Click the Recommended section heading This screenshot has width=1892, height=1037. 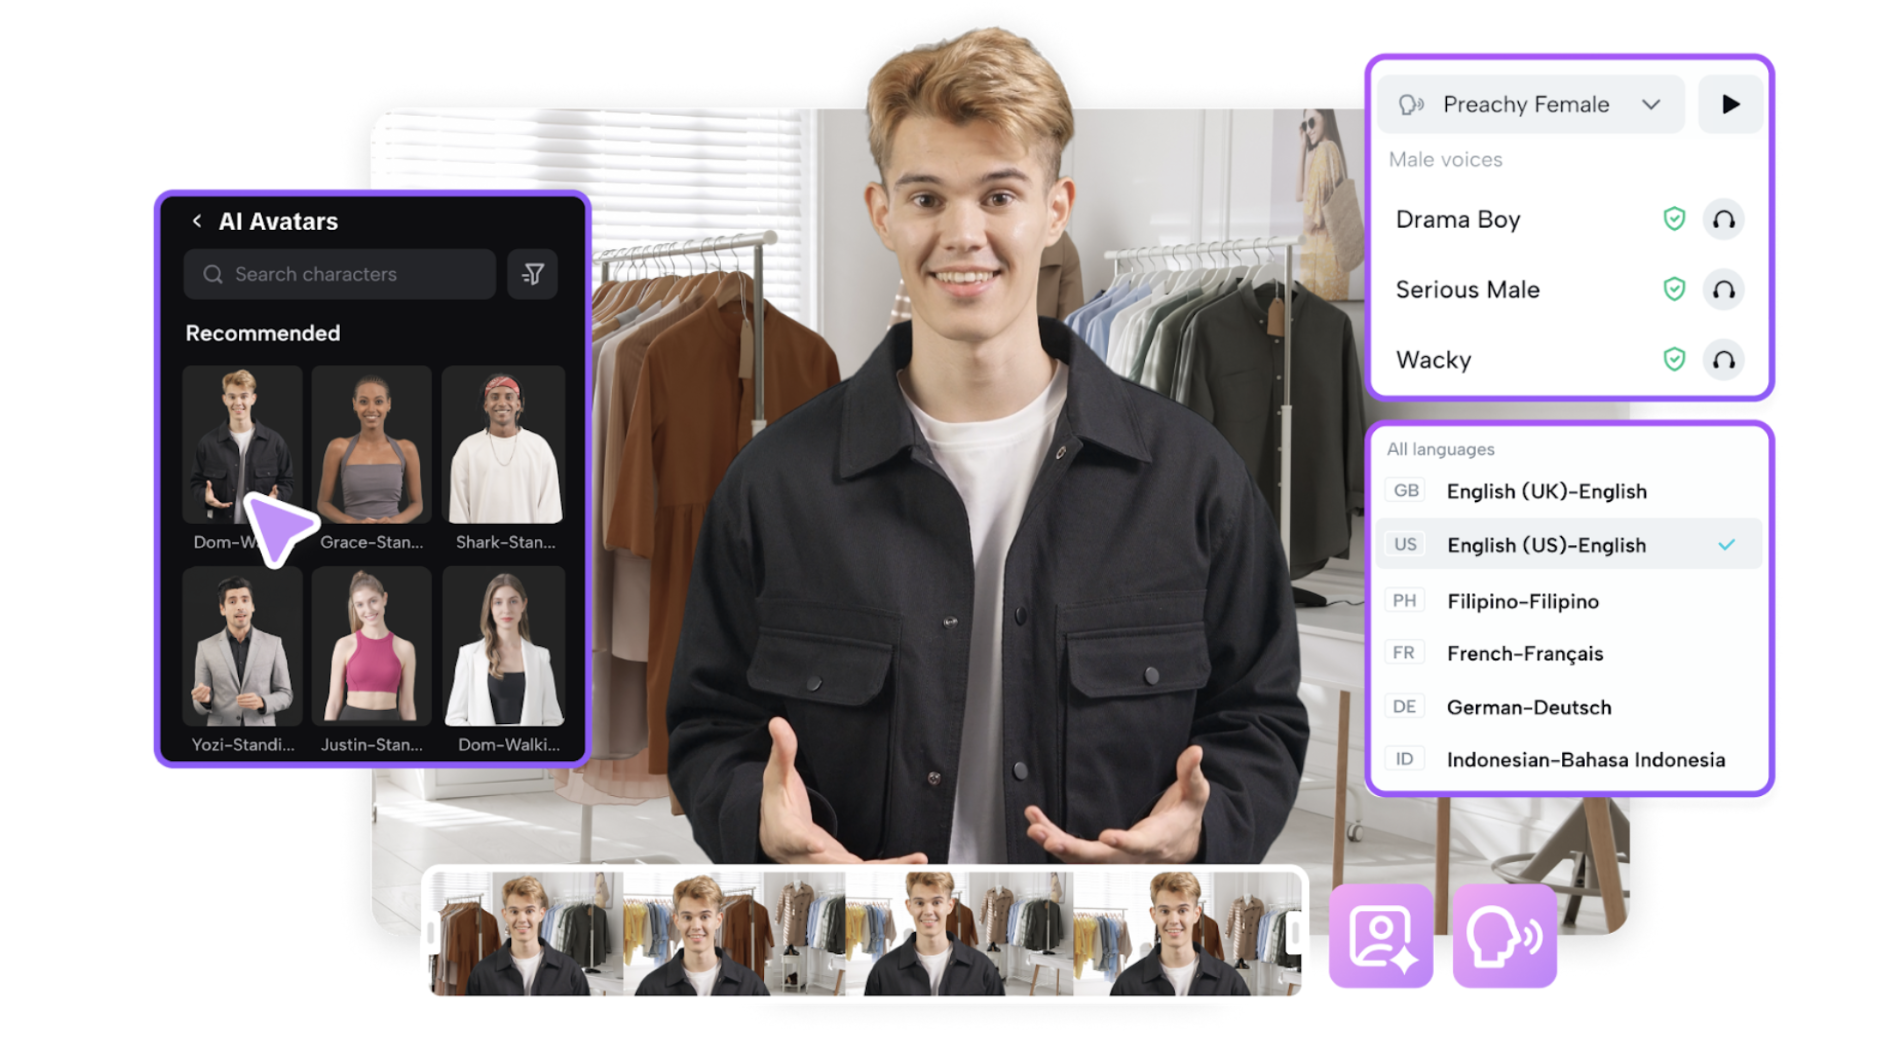click(x=263, y=333)
